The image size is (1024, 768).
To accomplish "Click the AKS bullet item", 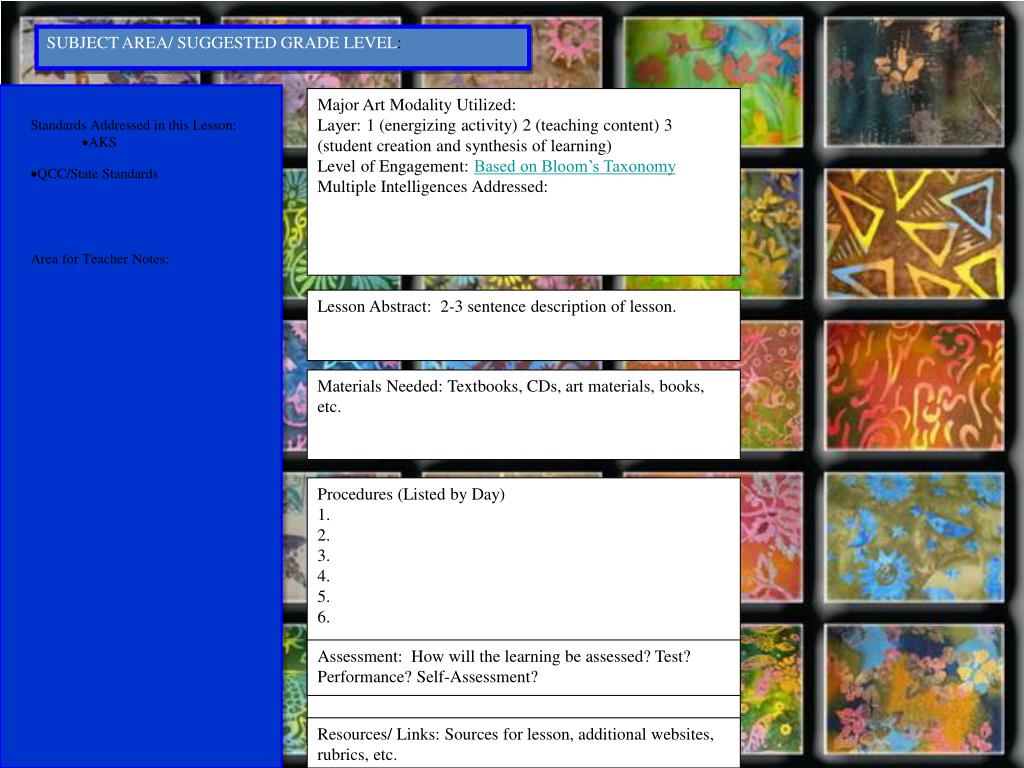I will pos(99,142).
